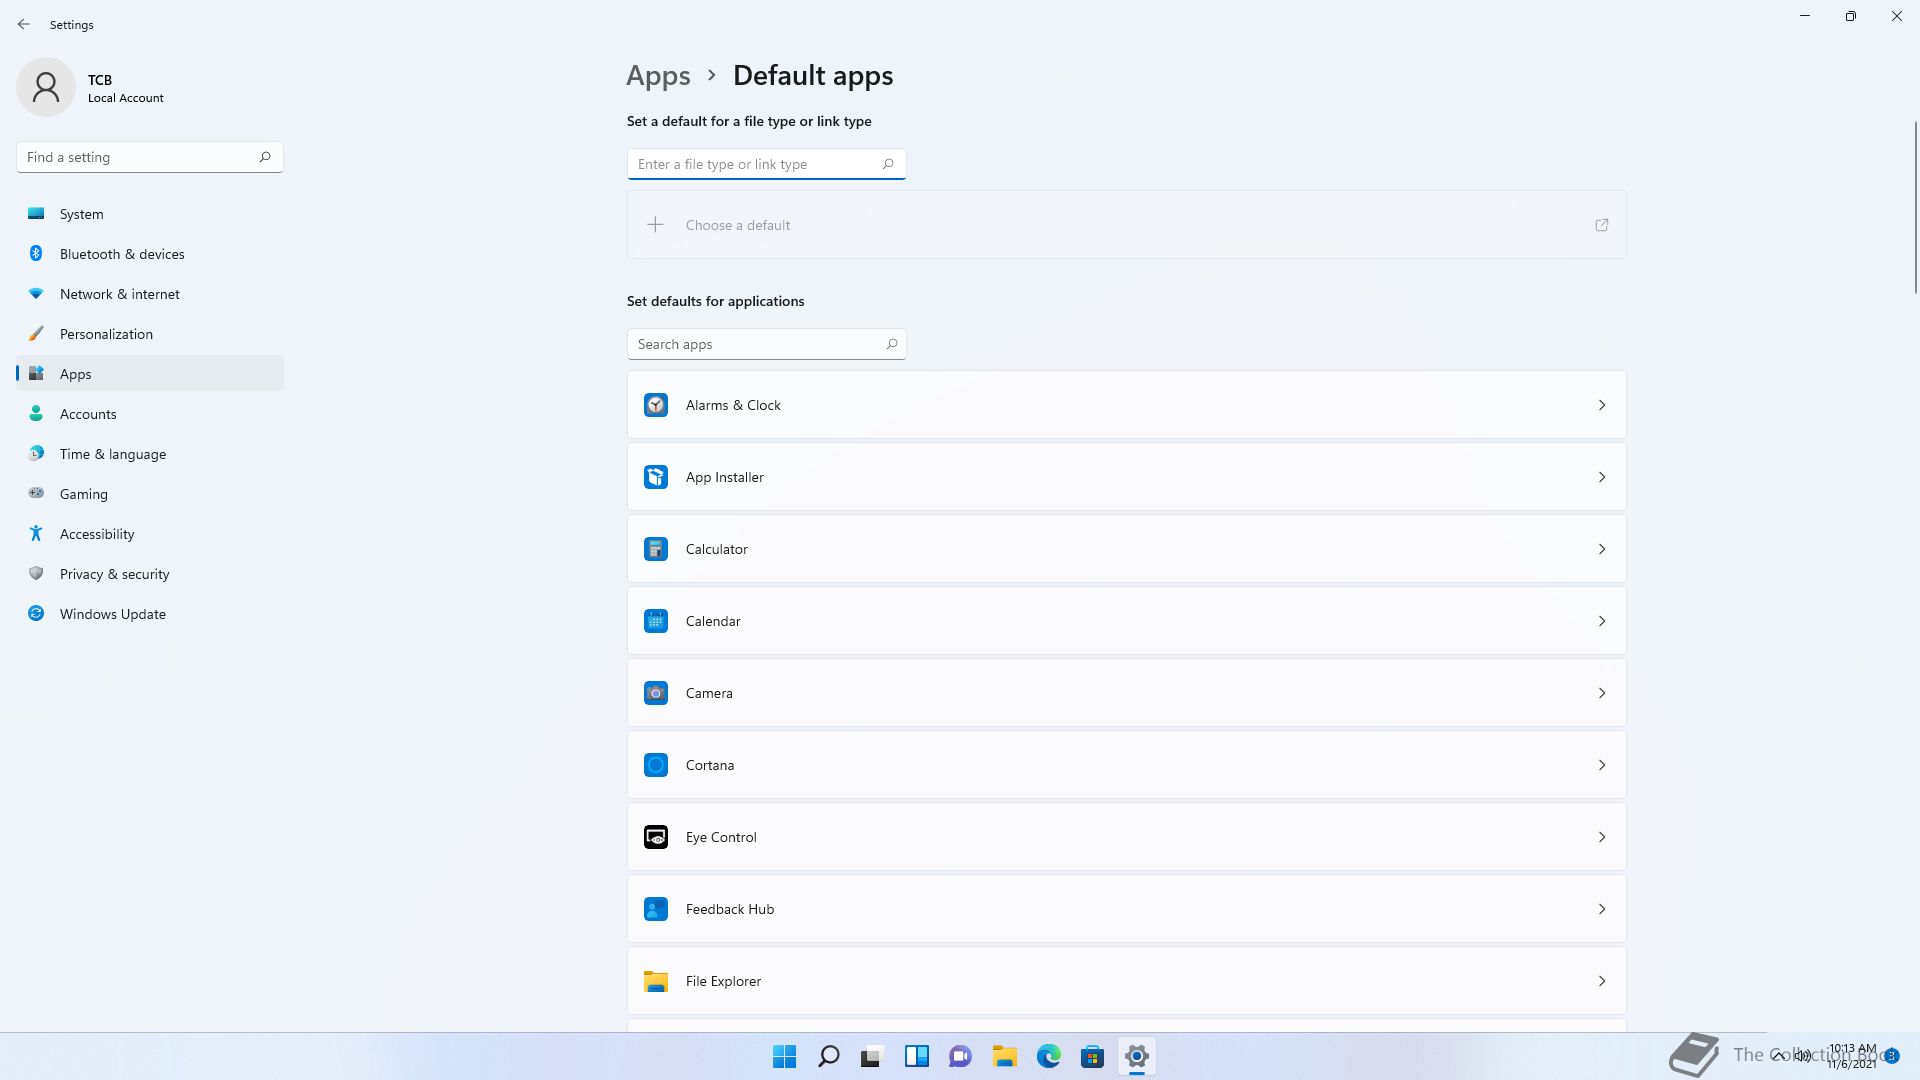Click the TCB Local Account name
Viewport: 1920px width, 1080px height.
tap(125, 88)
